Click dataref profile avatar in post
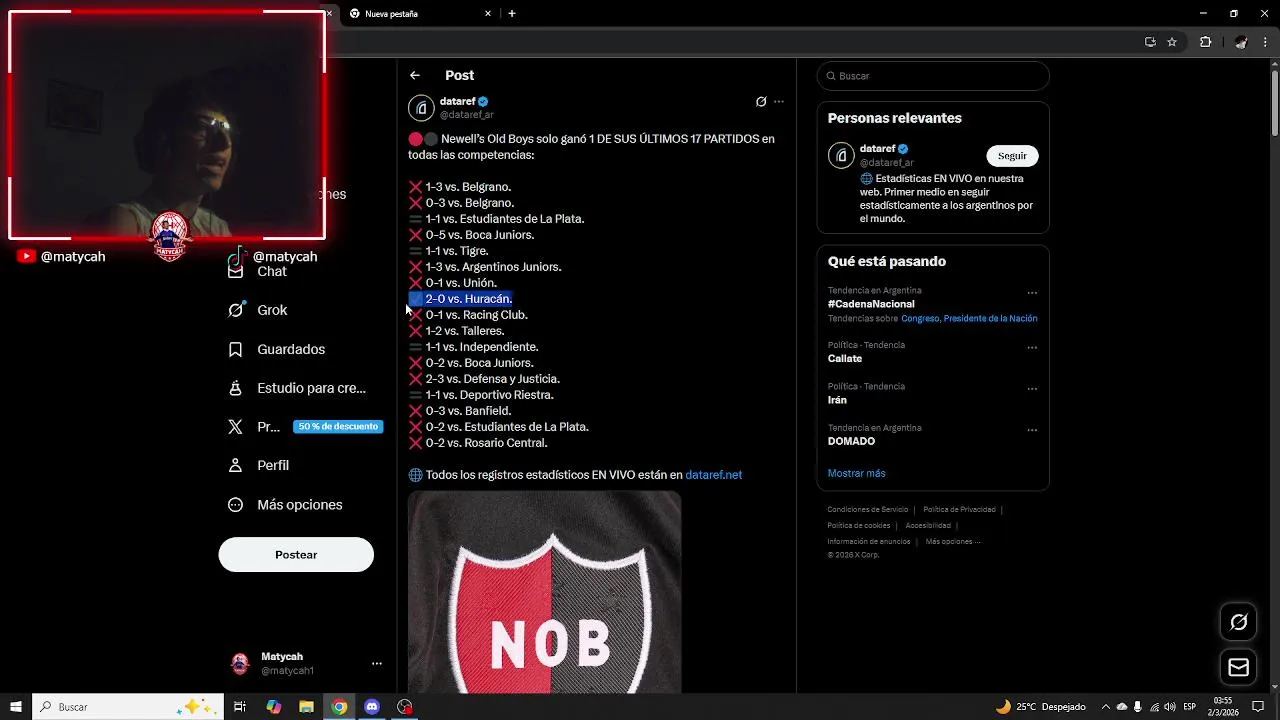The image size is (1280, 720). [x=421, y=108]
